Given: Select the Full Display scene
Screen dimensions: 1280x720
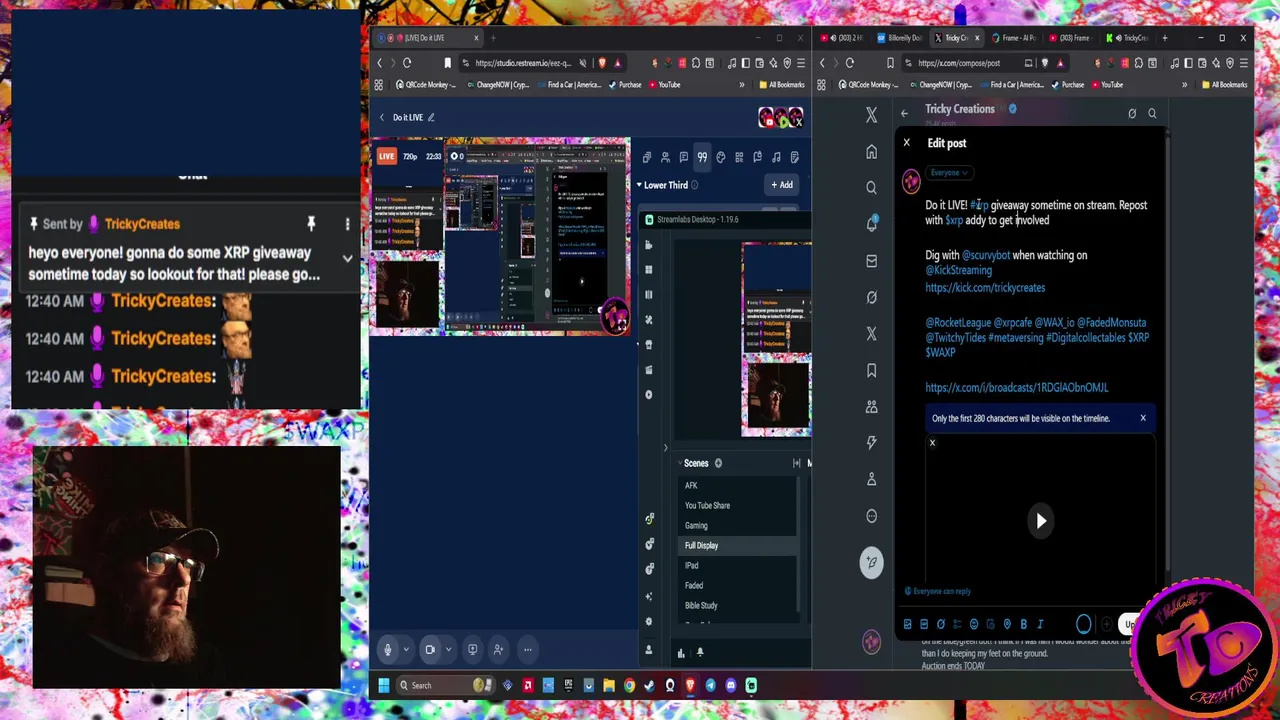Looking at the screenshot, I should 738,545.
